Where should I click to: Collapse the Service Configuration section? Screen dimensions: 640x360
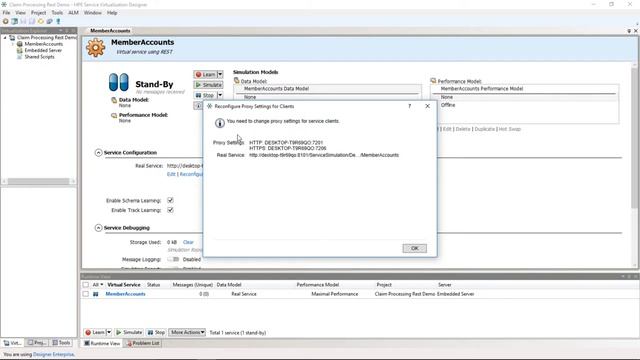pos(98,153)
